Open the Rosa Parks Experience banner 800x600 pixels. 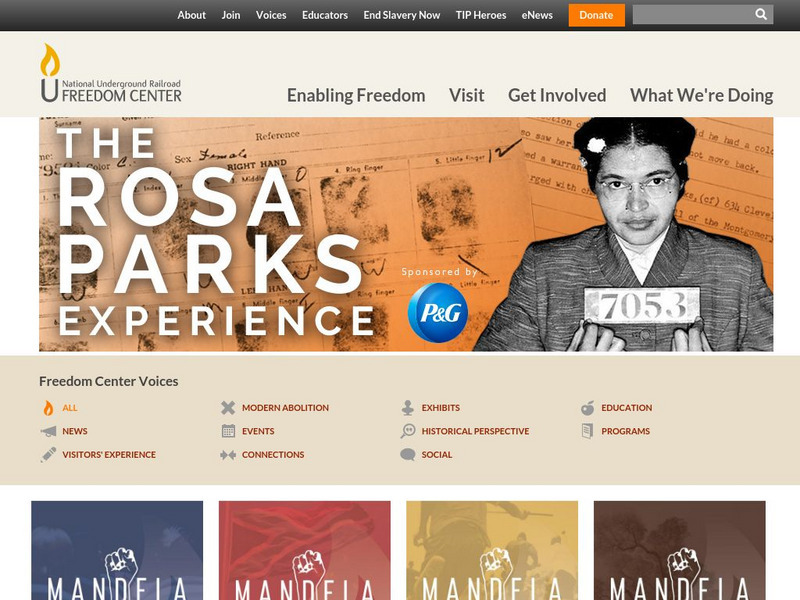pyautogui.click(x=406, y=234)
